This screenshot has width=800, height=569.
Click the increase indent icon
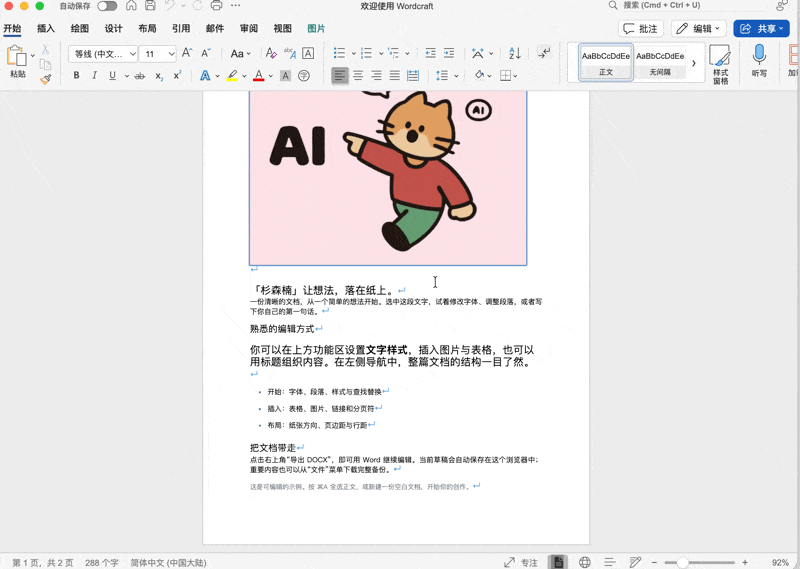[x=449, y=53]
